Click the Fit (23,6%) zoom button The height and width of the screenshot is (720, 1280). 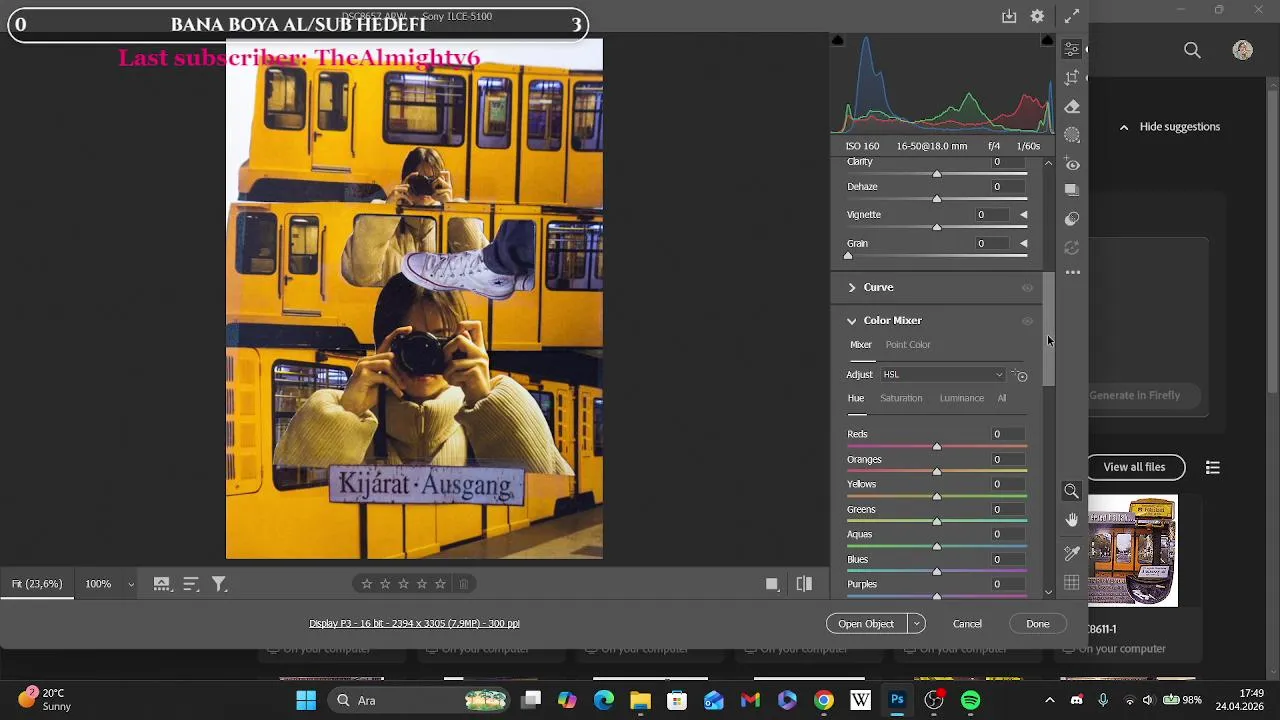(x=37, y=584)
